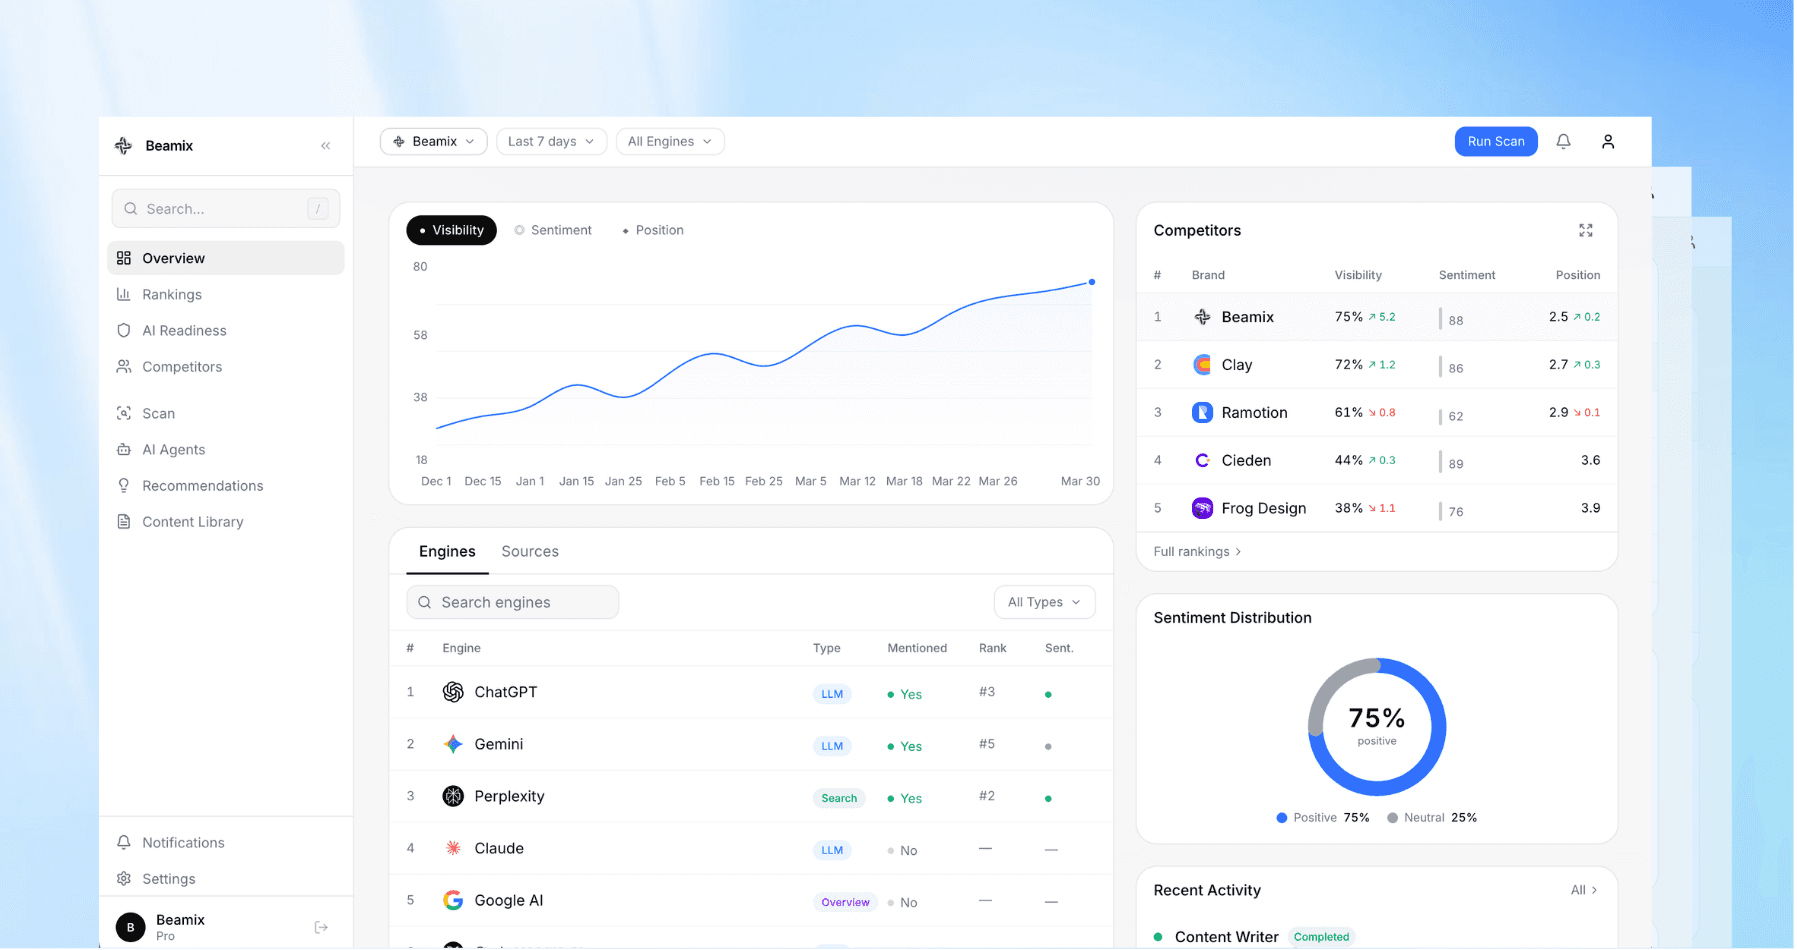1797x950 pixels.
Task: Click the Search engines input
Action: pyautogui.click(x=513, y=603)
